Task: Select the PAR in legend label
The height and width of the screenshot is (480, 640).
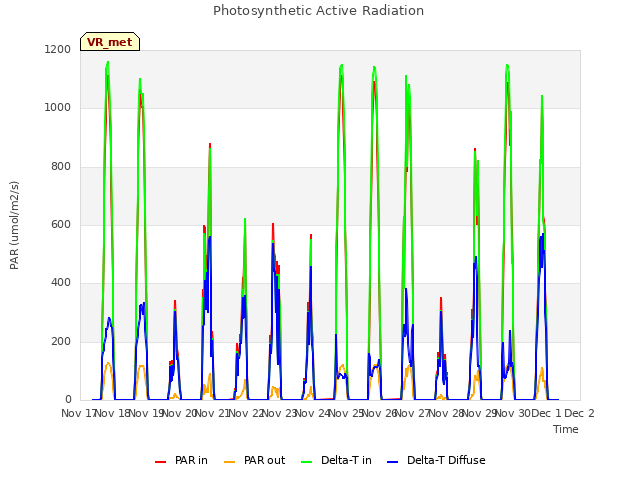Action: (x=191, y=460)
